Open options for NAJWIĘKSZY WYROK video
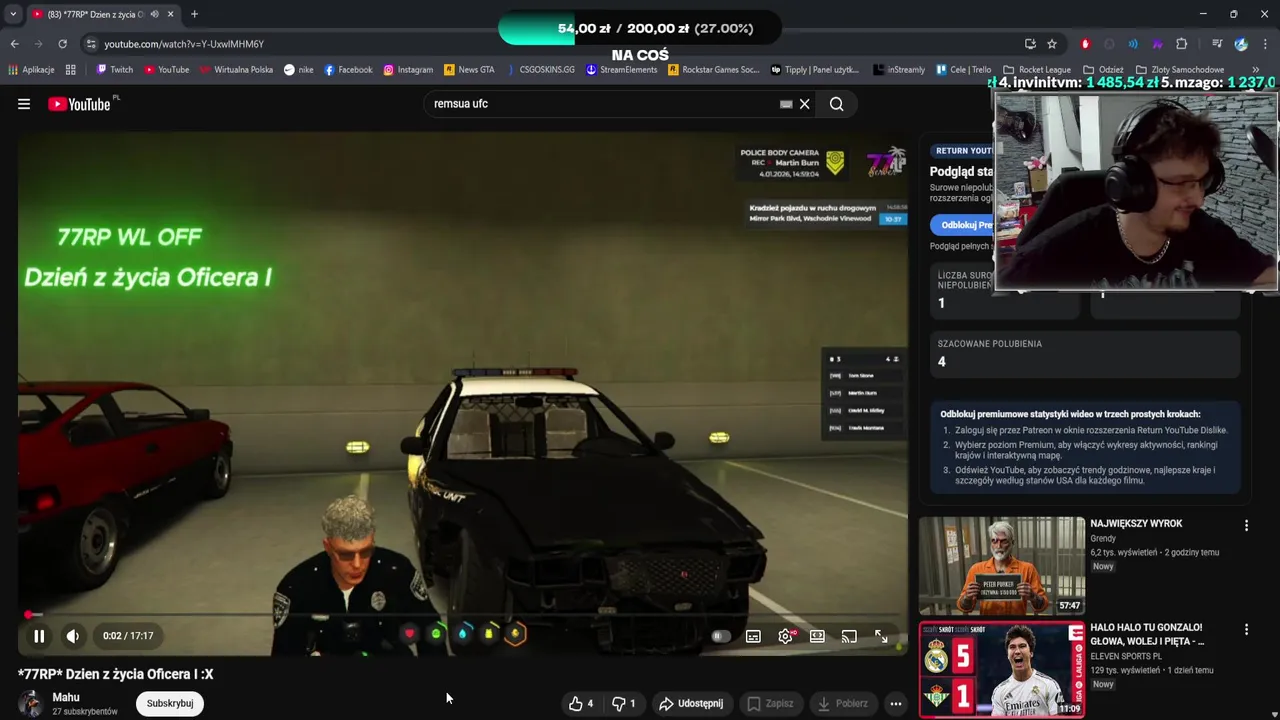This screenshot has width=1280, height=720. pyautogui.click(x=1246, y=525)
